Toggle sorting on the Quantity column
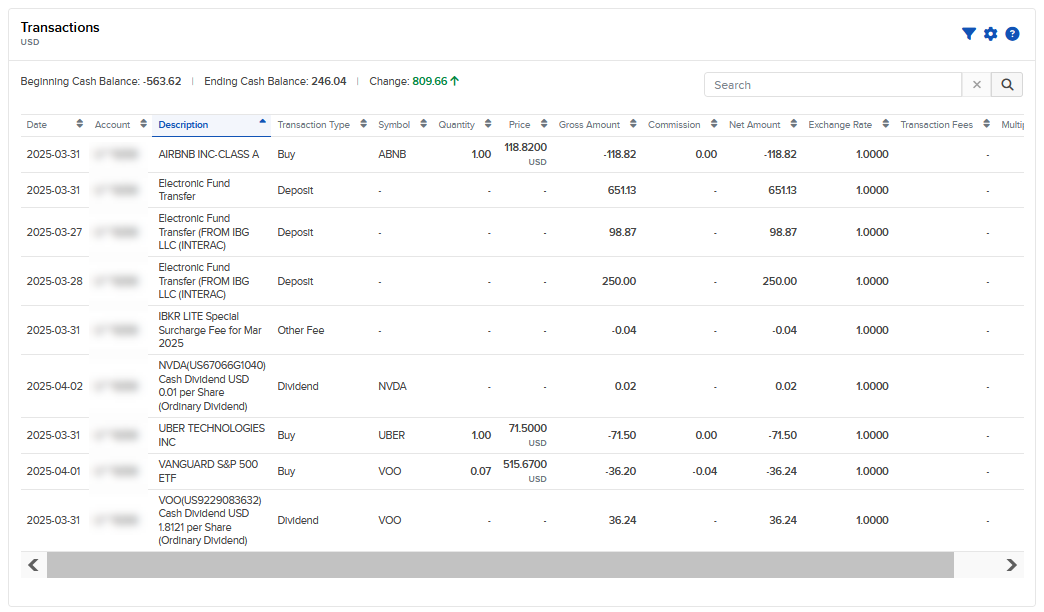The height and width of the screenshot is (612, 1044). [489, 124]
